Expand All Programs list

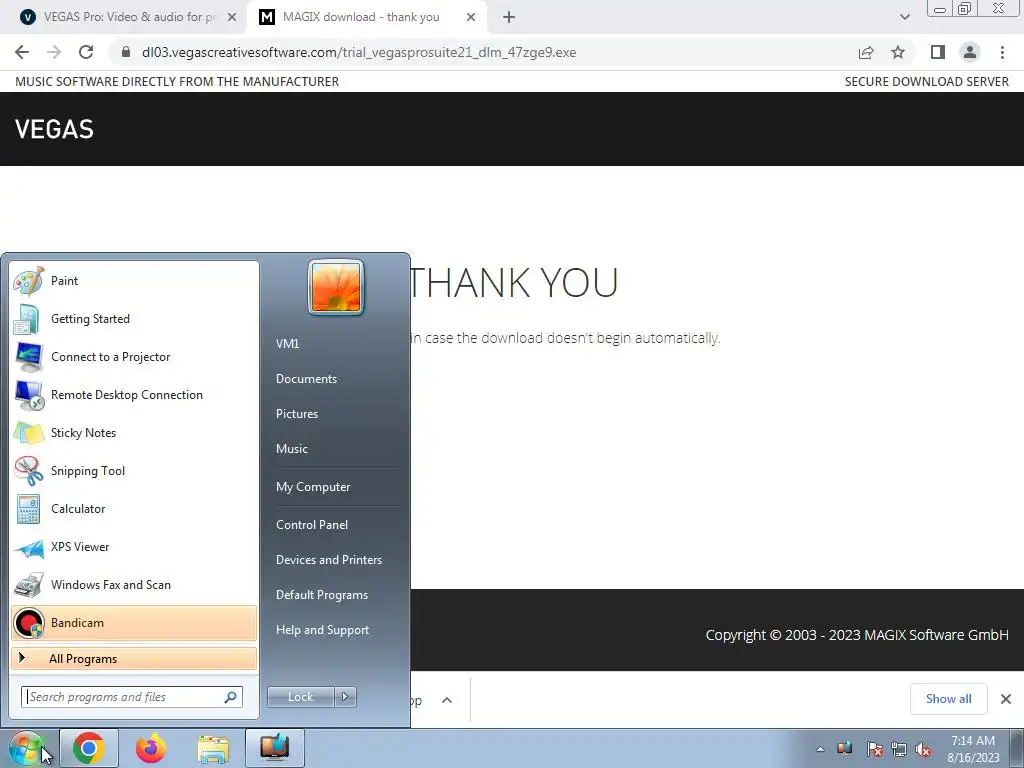(x=134, y=659)
